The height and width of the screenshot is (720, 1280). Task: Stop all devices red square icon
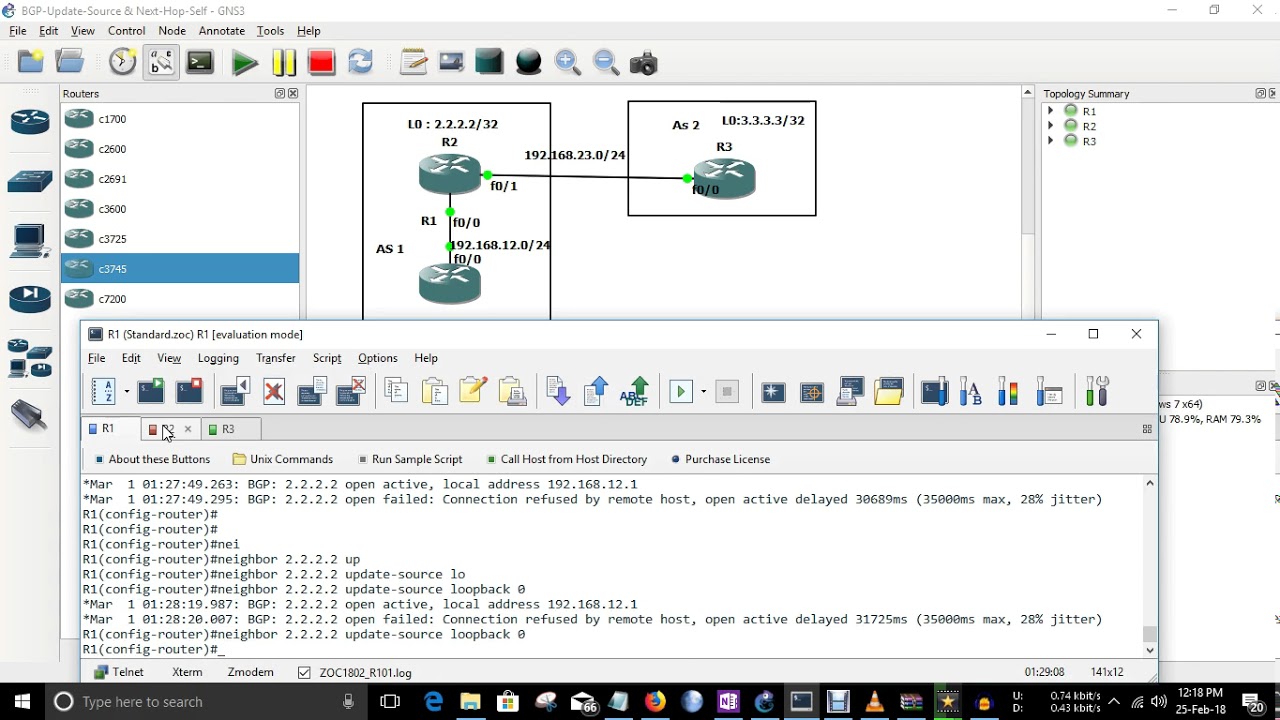pyautogui.click(x=321, y=63)
